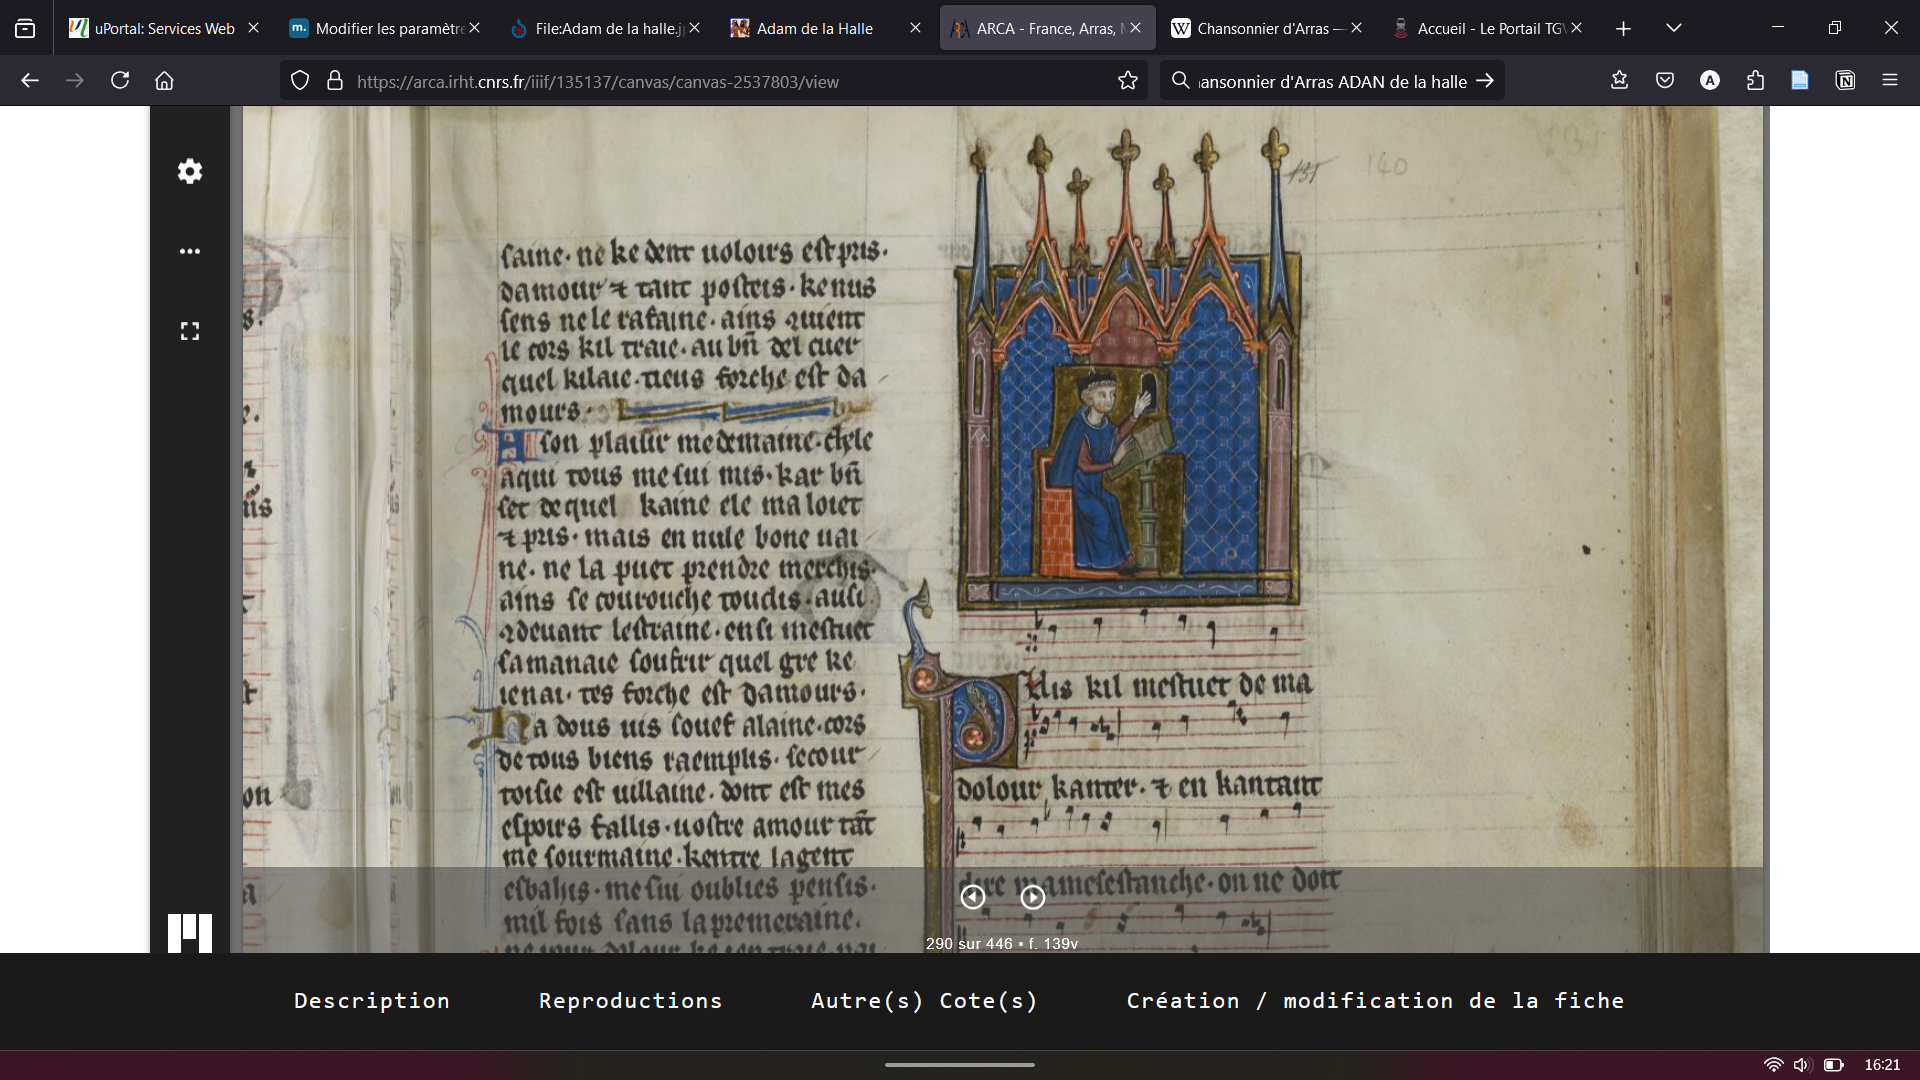The image size is (1920, 1080).
Task: Open the Pocket save icon
Action: (x=1665, y=81)
